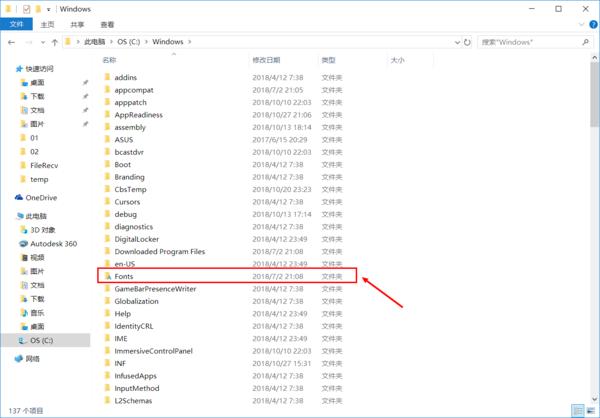The height and width of the screenshot is (418, 600).
Task: Switch to the 查看 tab
Action: tap(107, 24)
